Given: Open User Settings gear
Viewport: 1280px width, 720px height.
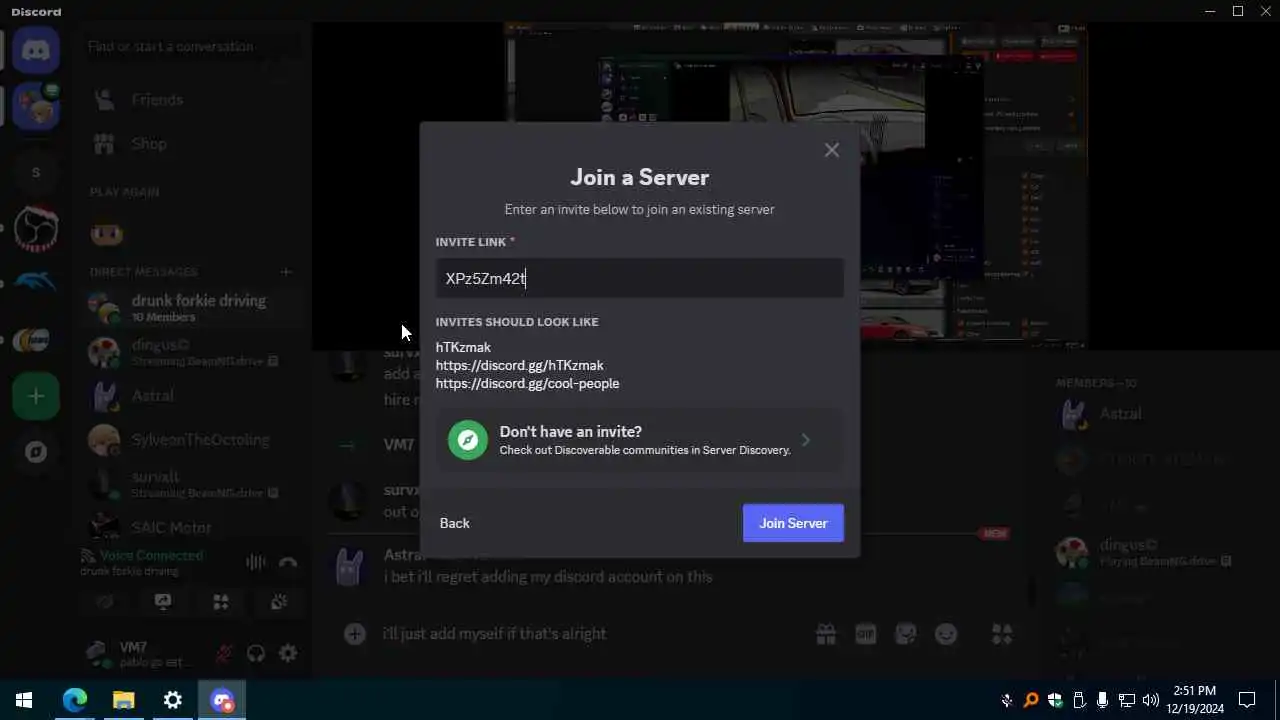Looking at the screenshot, I should click(x=288, y=653).
